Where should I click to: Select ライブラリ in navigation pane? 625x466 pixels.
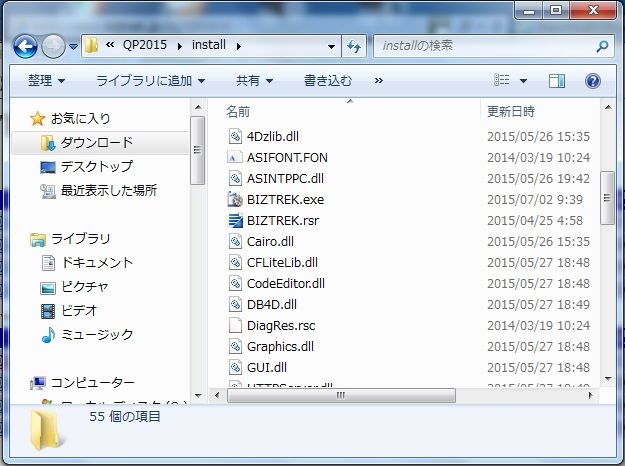point(81,239)
